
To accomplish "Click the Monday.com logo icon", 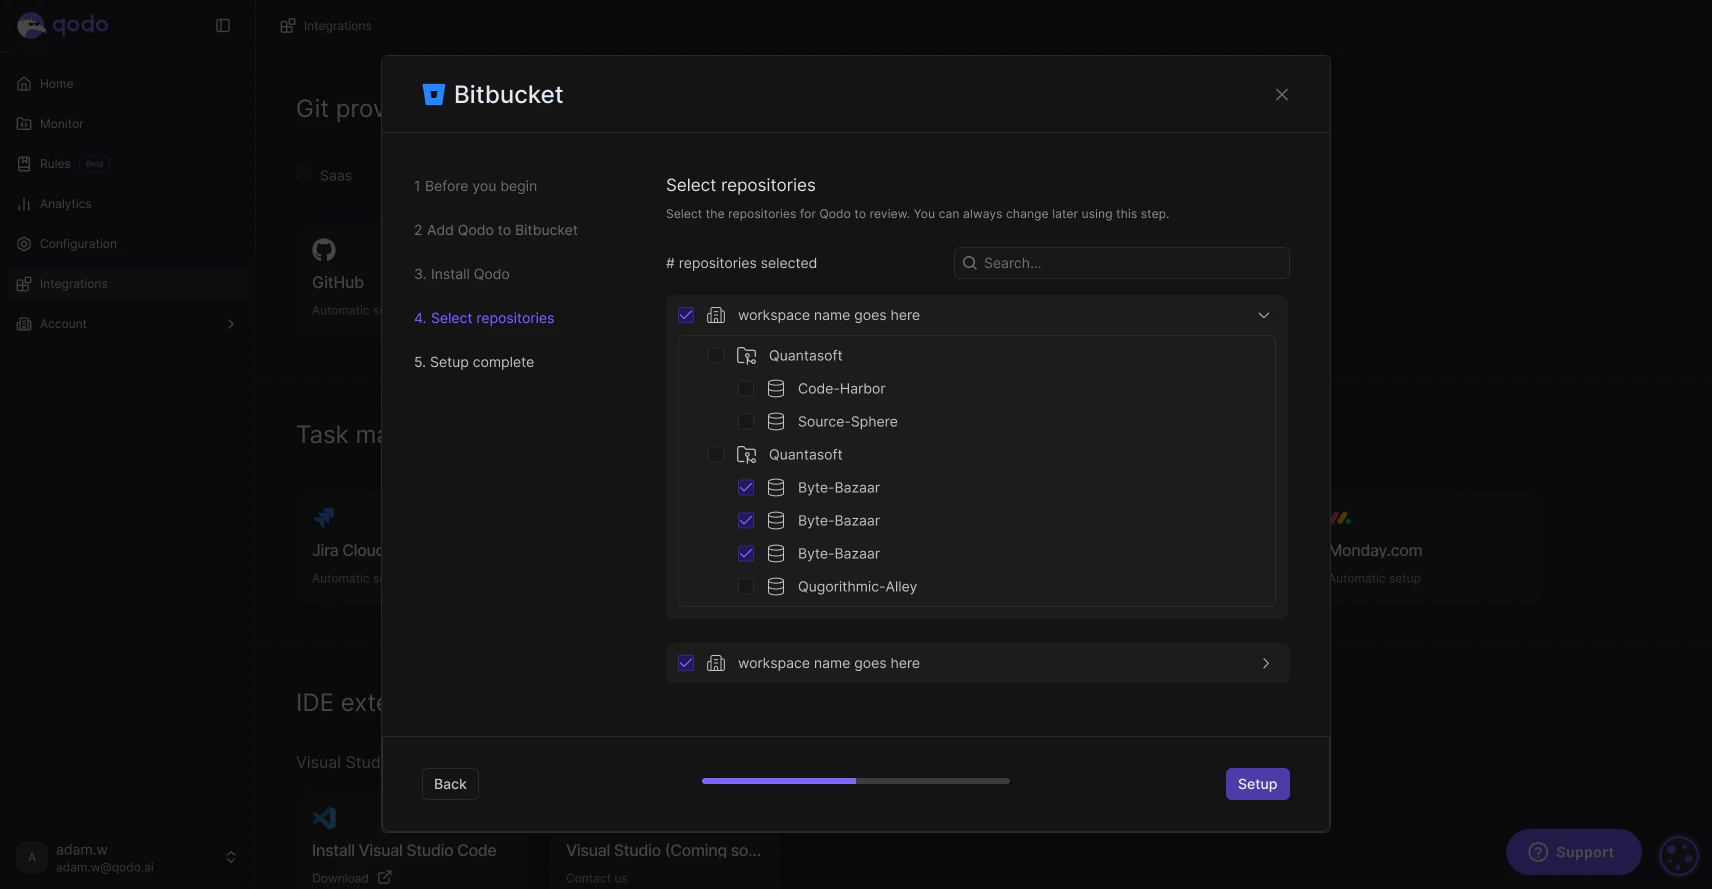I will coord(1341,518).
